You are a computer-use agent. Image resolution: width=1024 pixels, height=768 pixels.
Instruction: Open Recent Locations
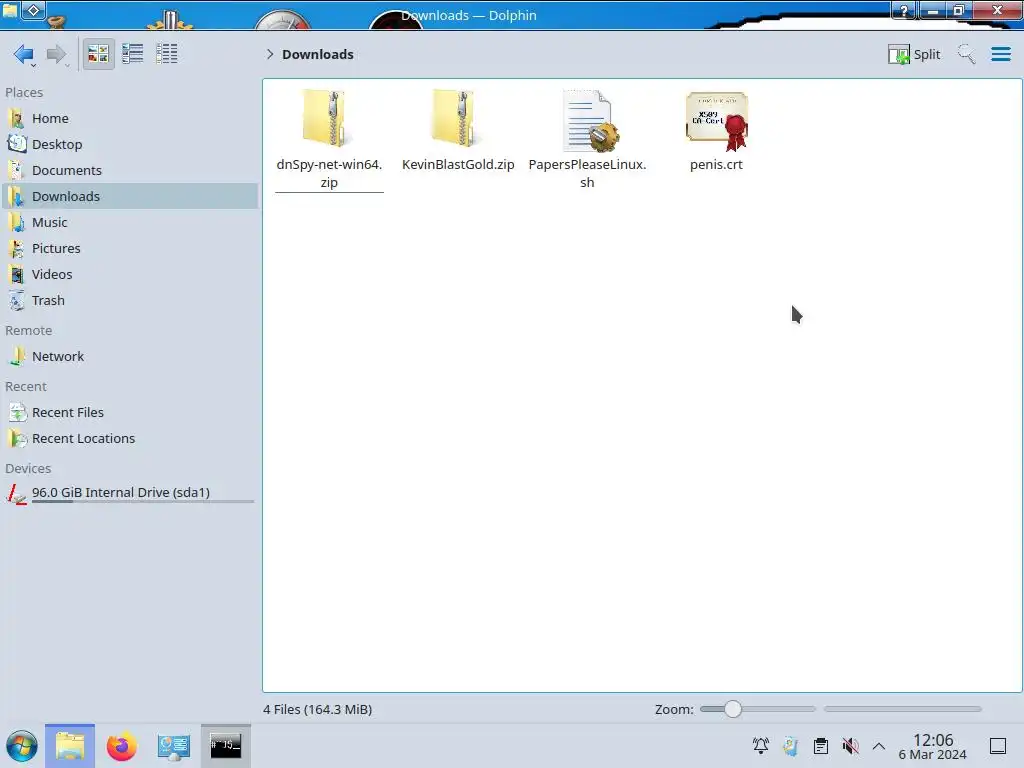coord(130,439)
